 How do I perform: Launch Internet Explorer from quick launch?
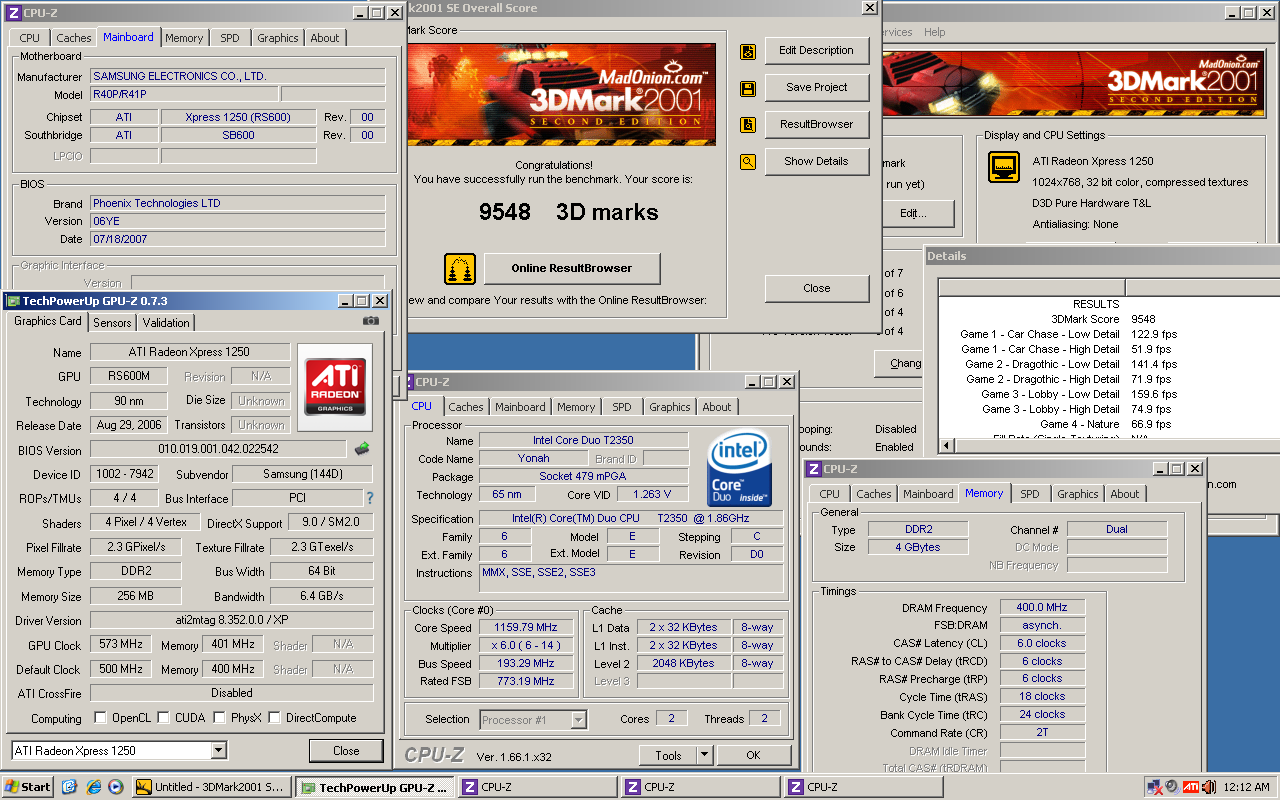point(93,787)
